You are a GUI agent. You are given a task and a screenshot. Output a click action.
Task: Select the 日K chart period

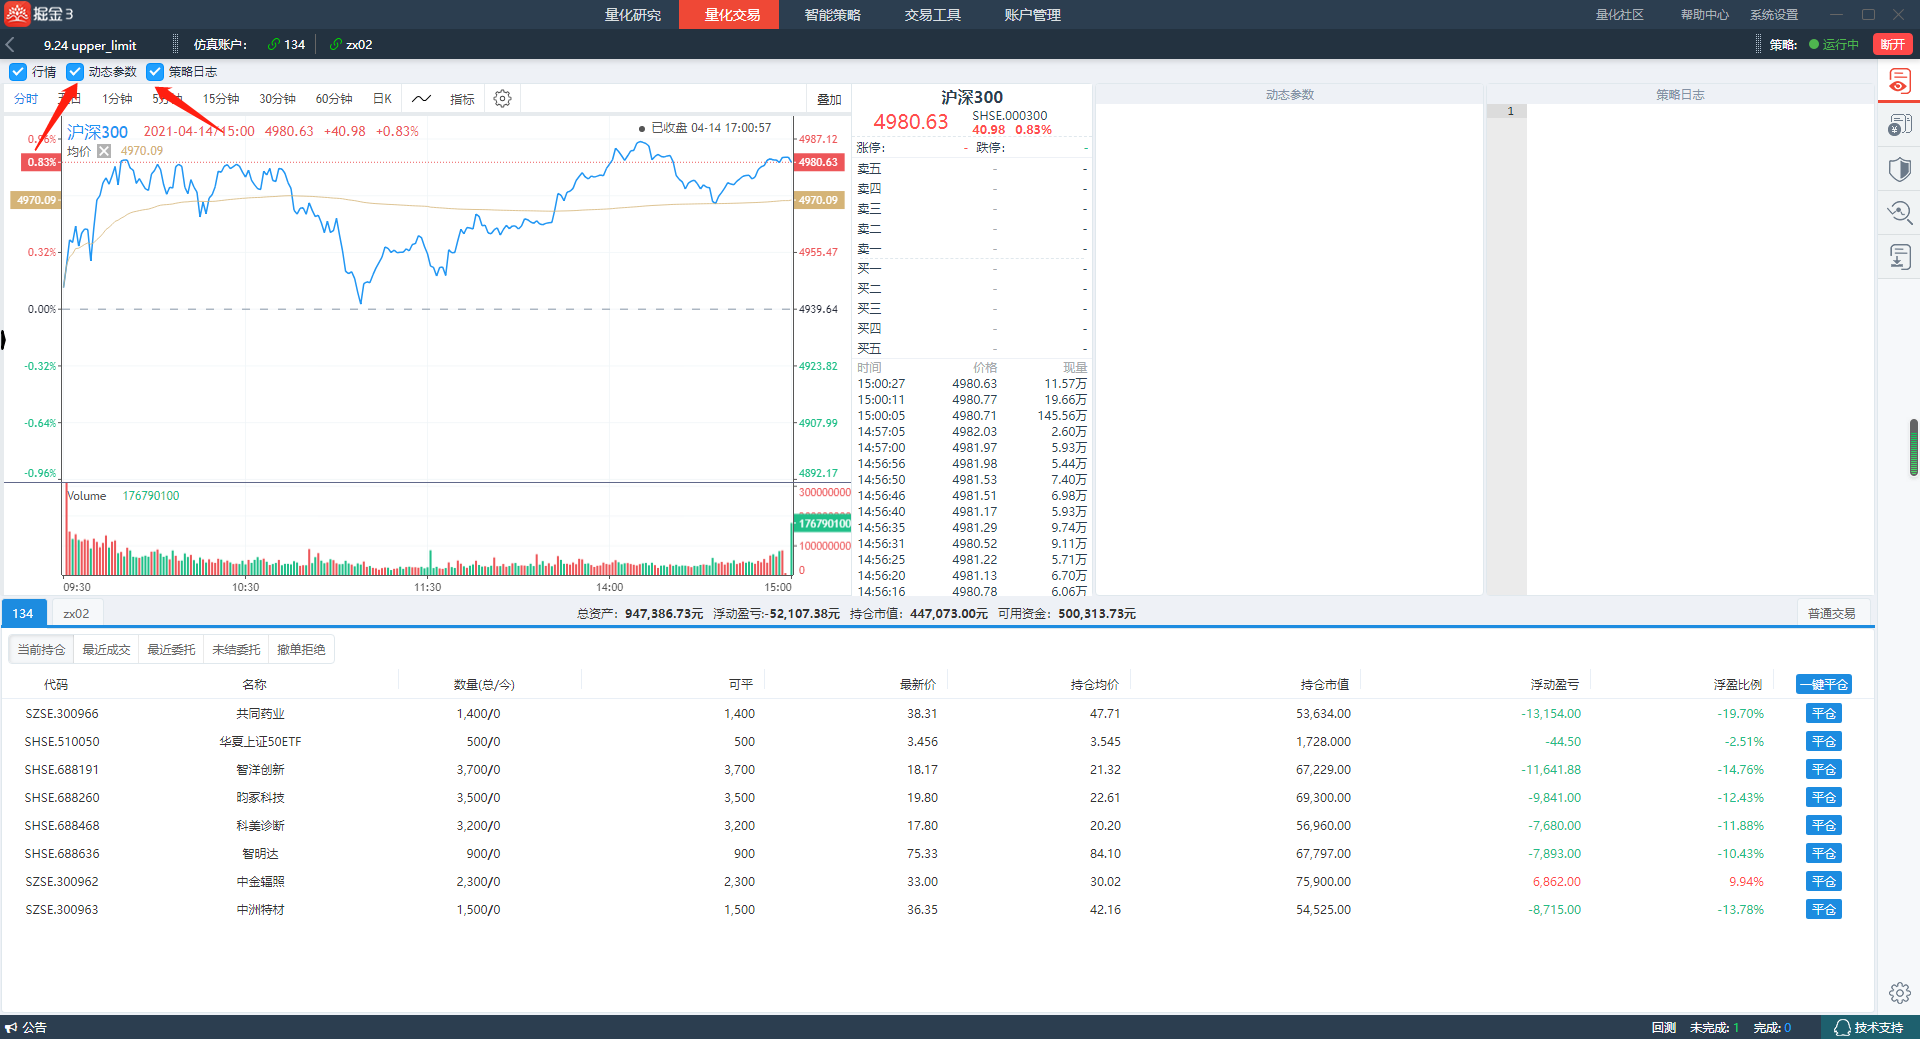(x=382, y=99)
